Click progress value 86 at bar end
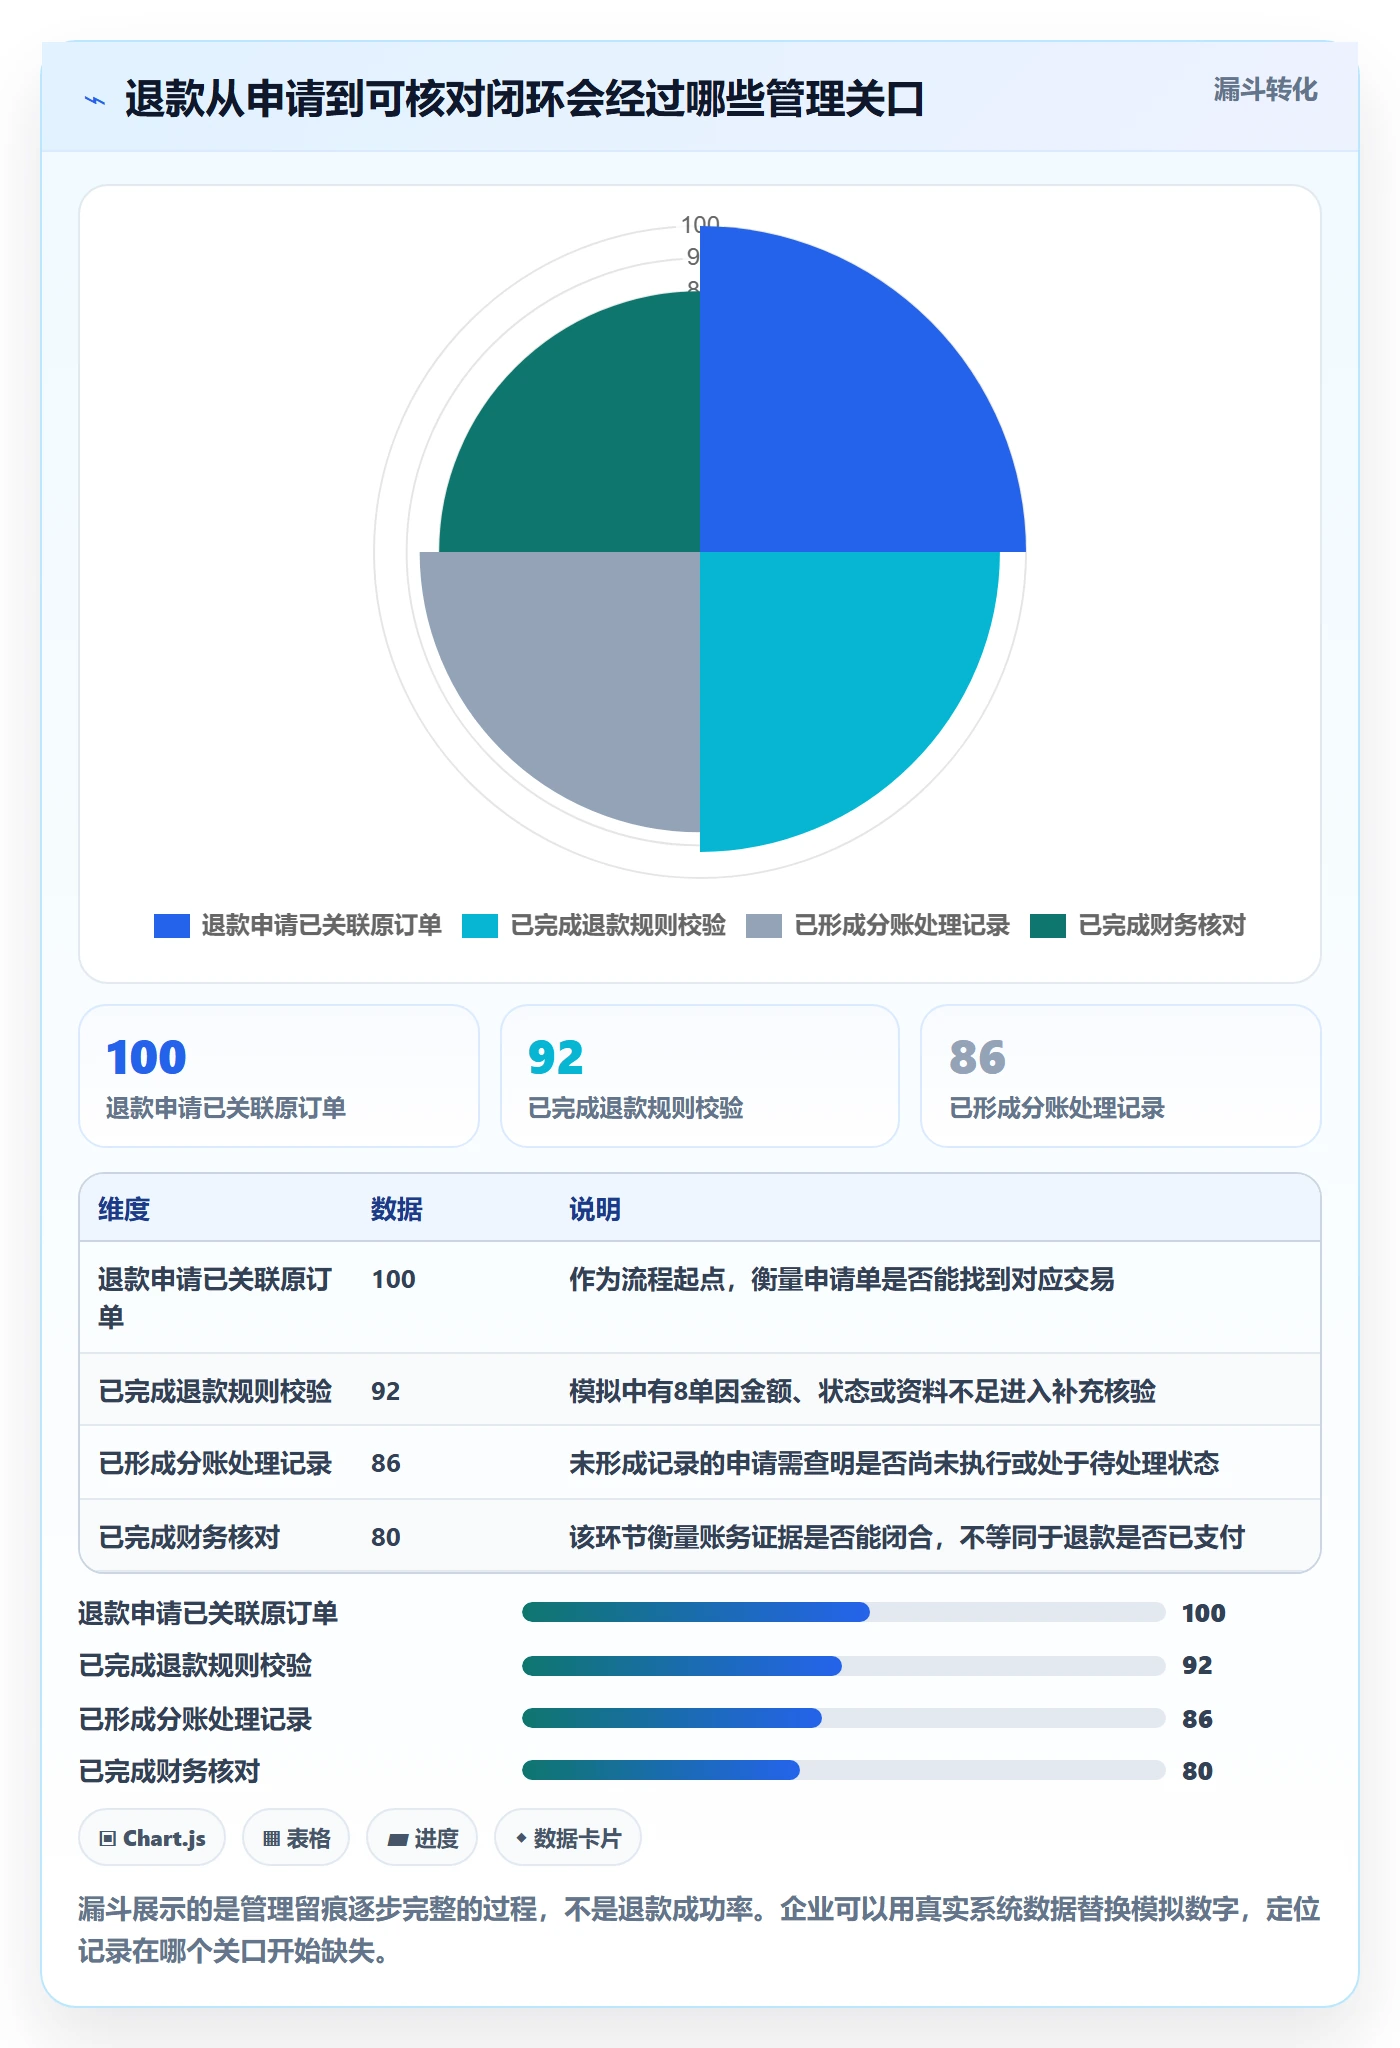Screen dimensions: 1400x2048 pyautogui.click(x=1197, y=1719)
